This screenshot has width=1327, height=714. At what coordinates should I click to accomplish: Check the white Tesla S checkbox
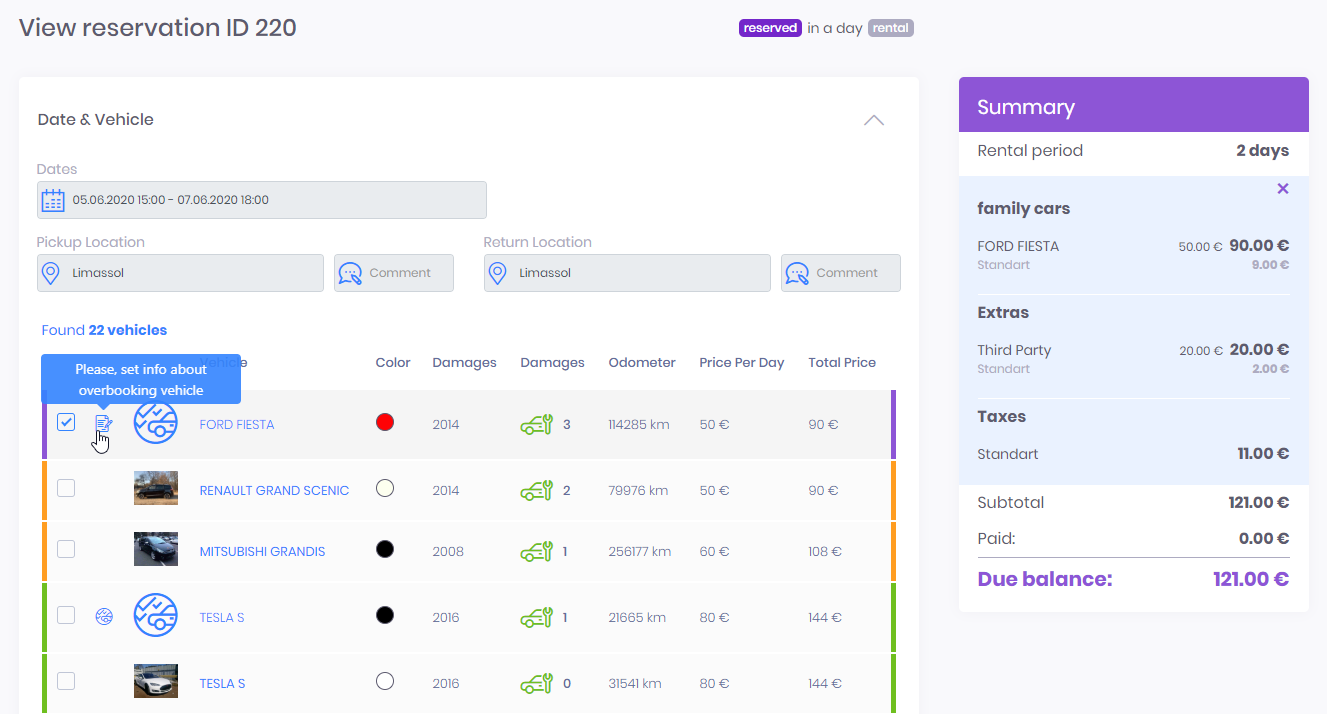(x=66, y=681)
